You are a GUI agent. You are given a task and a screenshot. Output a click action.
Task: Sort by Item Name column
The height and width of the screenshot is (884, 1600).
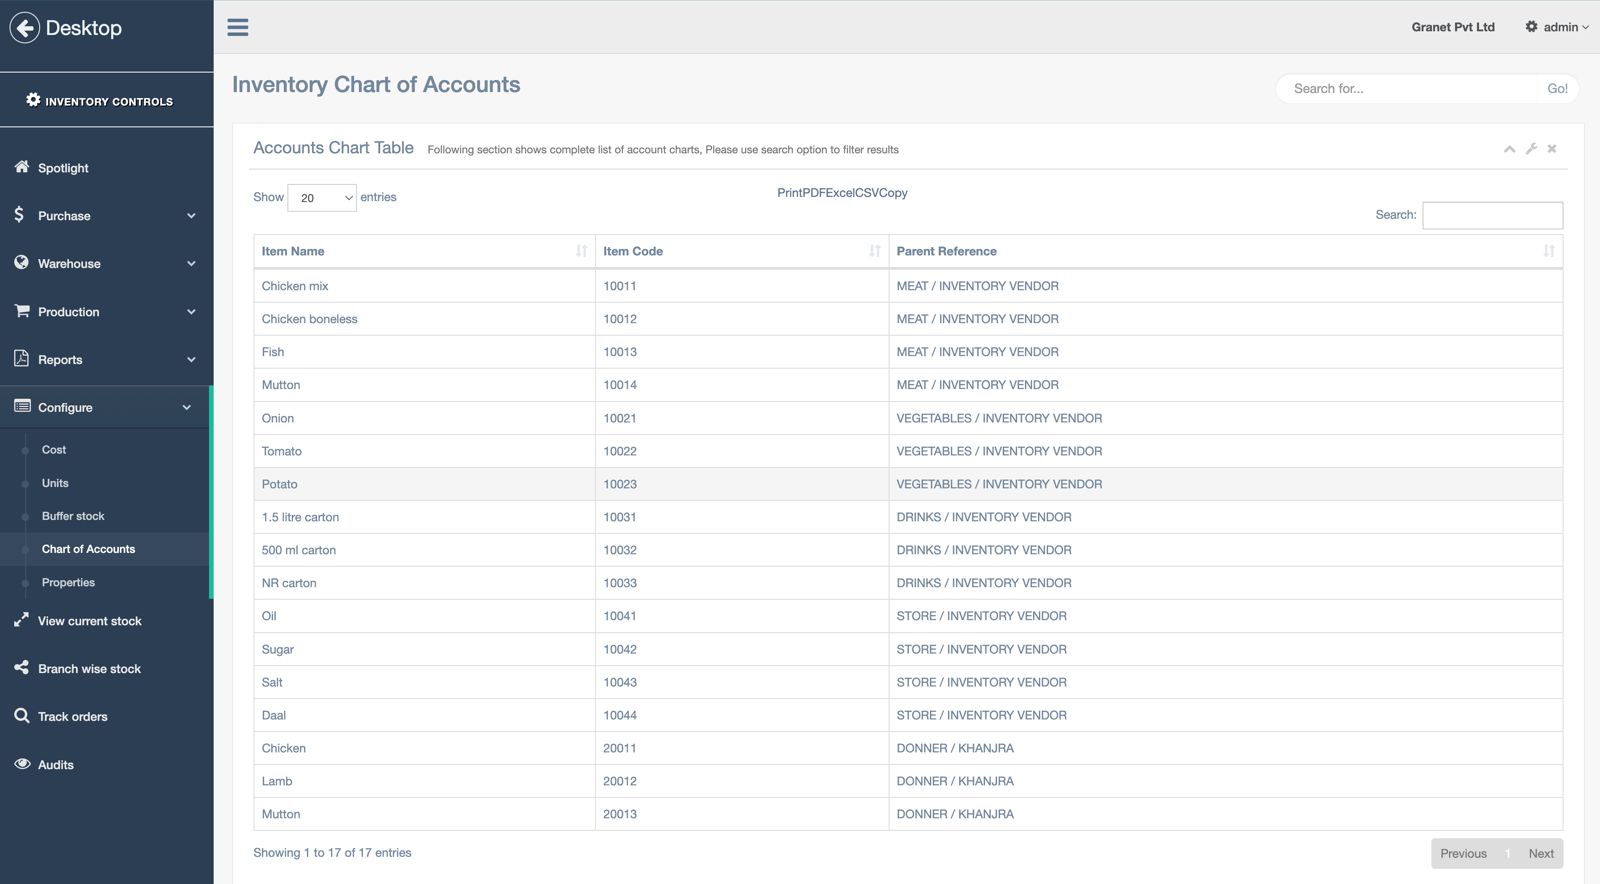[x=425, y=251]
